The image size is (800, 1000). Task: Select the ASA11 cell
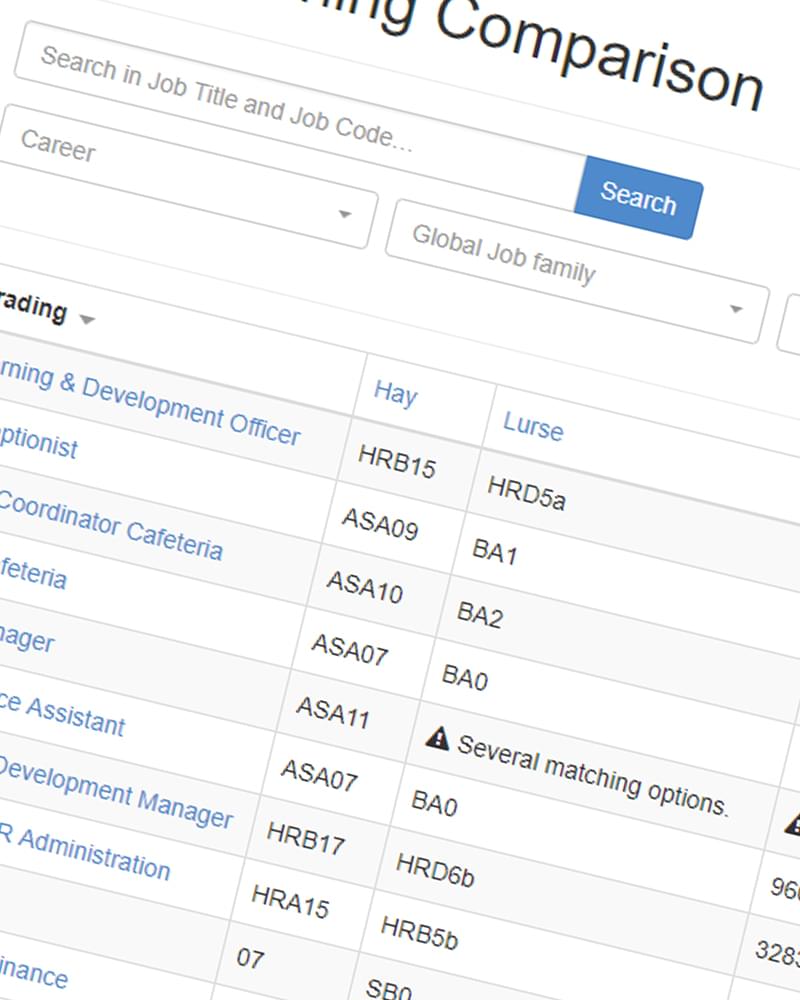334,712
